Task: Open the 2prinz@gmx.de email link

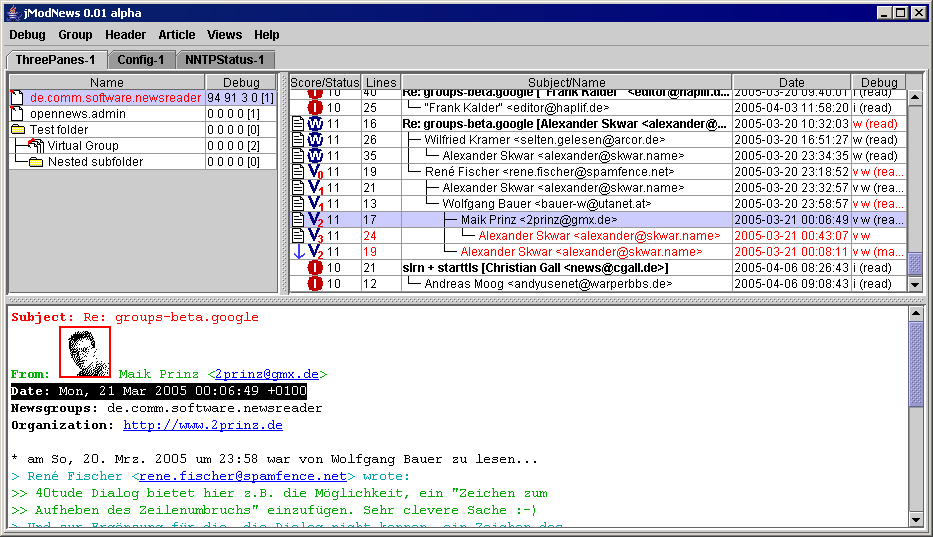Action: click(267, 374)
